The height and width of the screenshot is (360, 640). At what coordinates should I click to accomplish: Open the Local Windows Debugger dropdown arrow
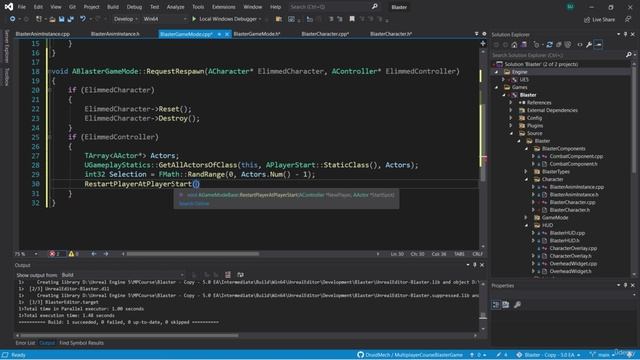point(260,19)
